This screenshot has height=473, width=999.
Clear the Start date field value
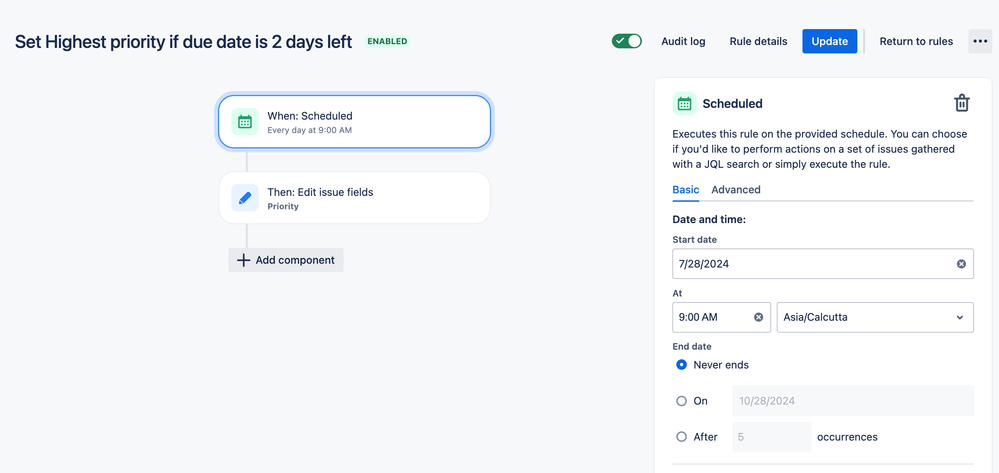tap(961, 264)
